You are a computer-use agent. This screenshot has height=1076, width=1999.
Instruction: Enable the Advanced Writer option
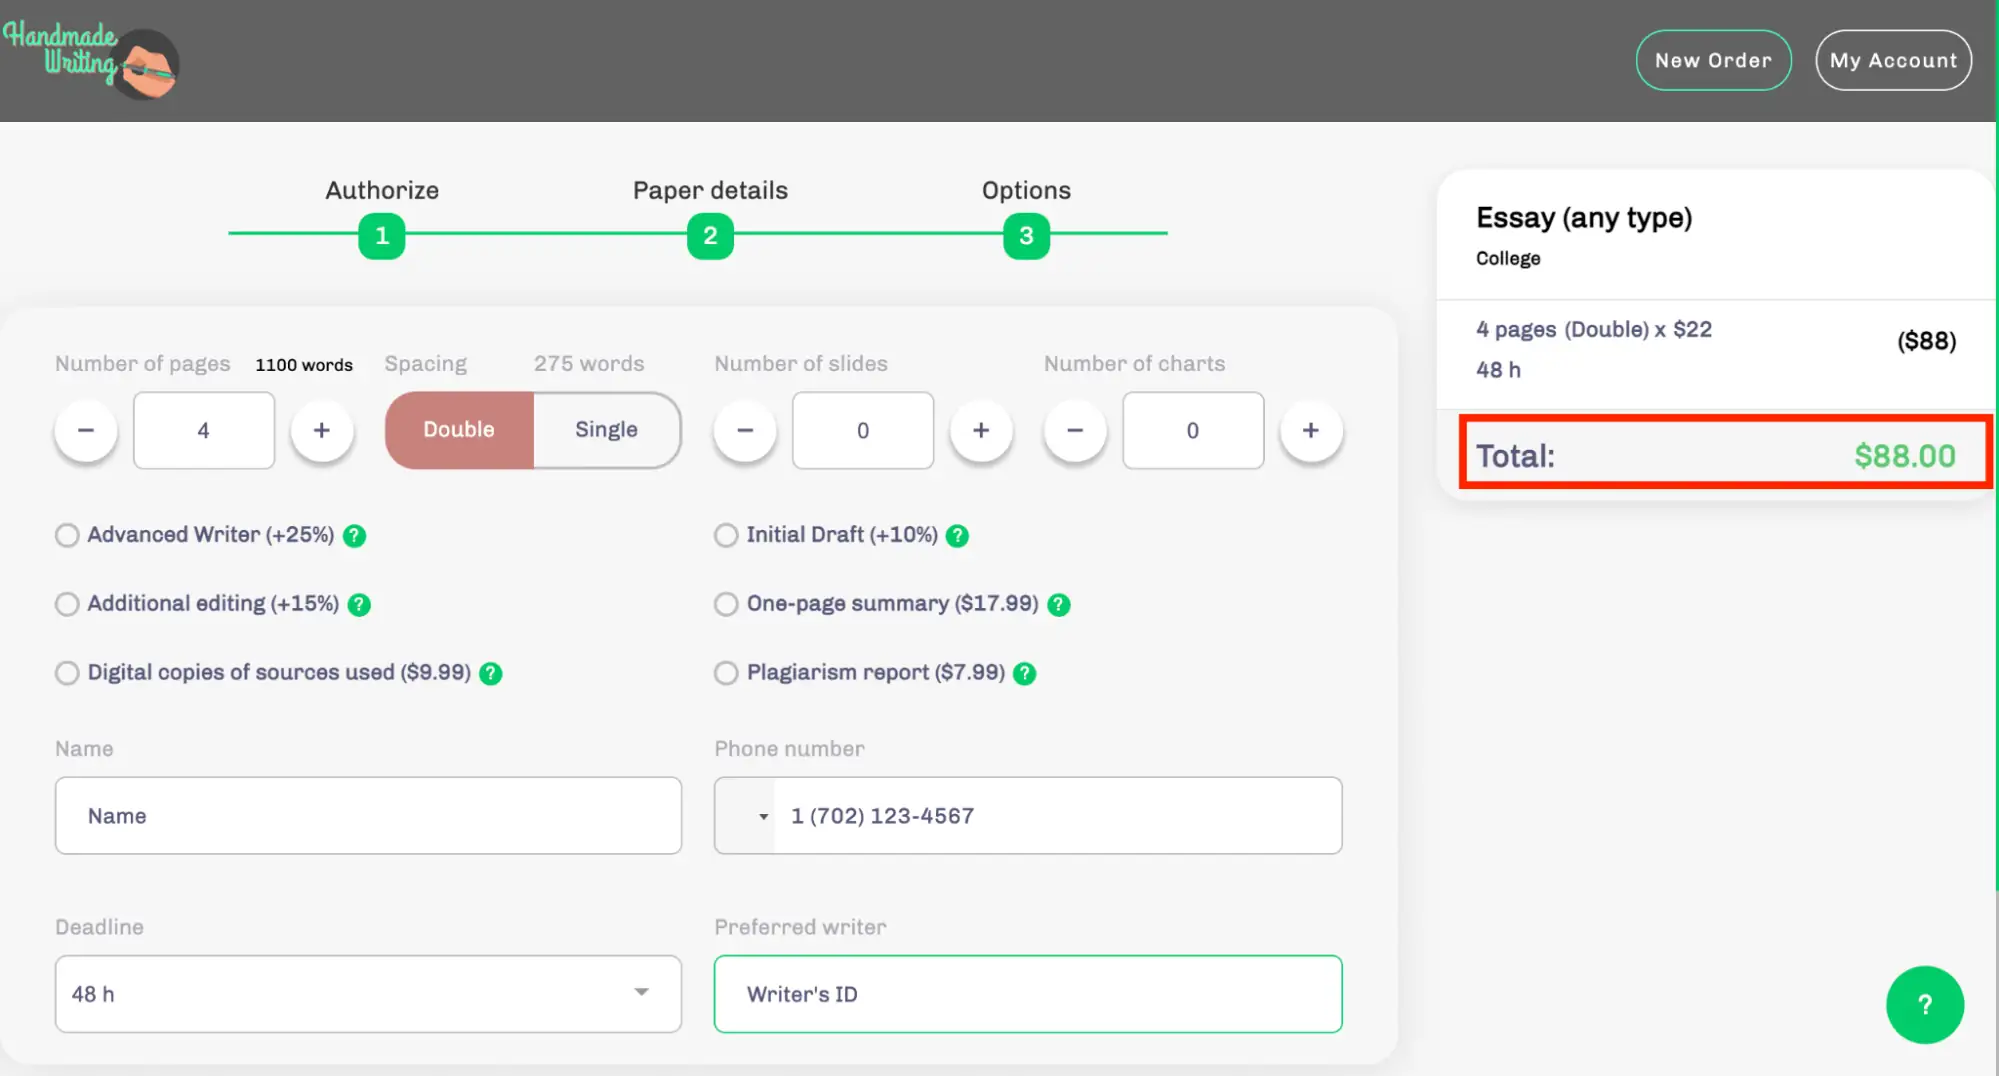coord(67,536)
